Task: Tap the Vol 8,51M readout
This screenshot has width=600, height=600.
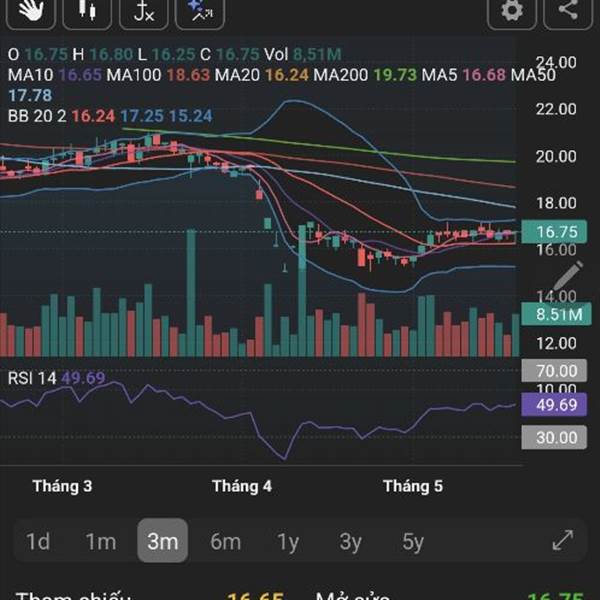Action: [x=303, y=54]
